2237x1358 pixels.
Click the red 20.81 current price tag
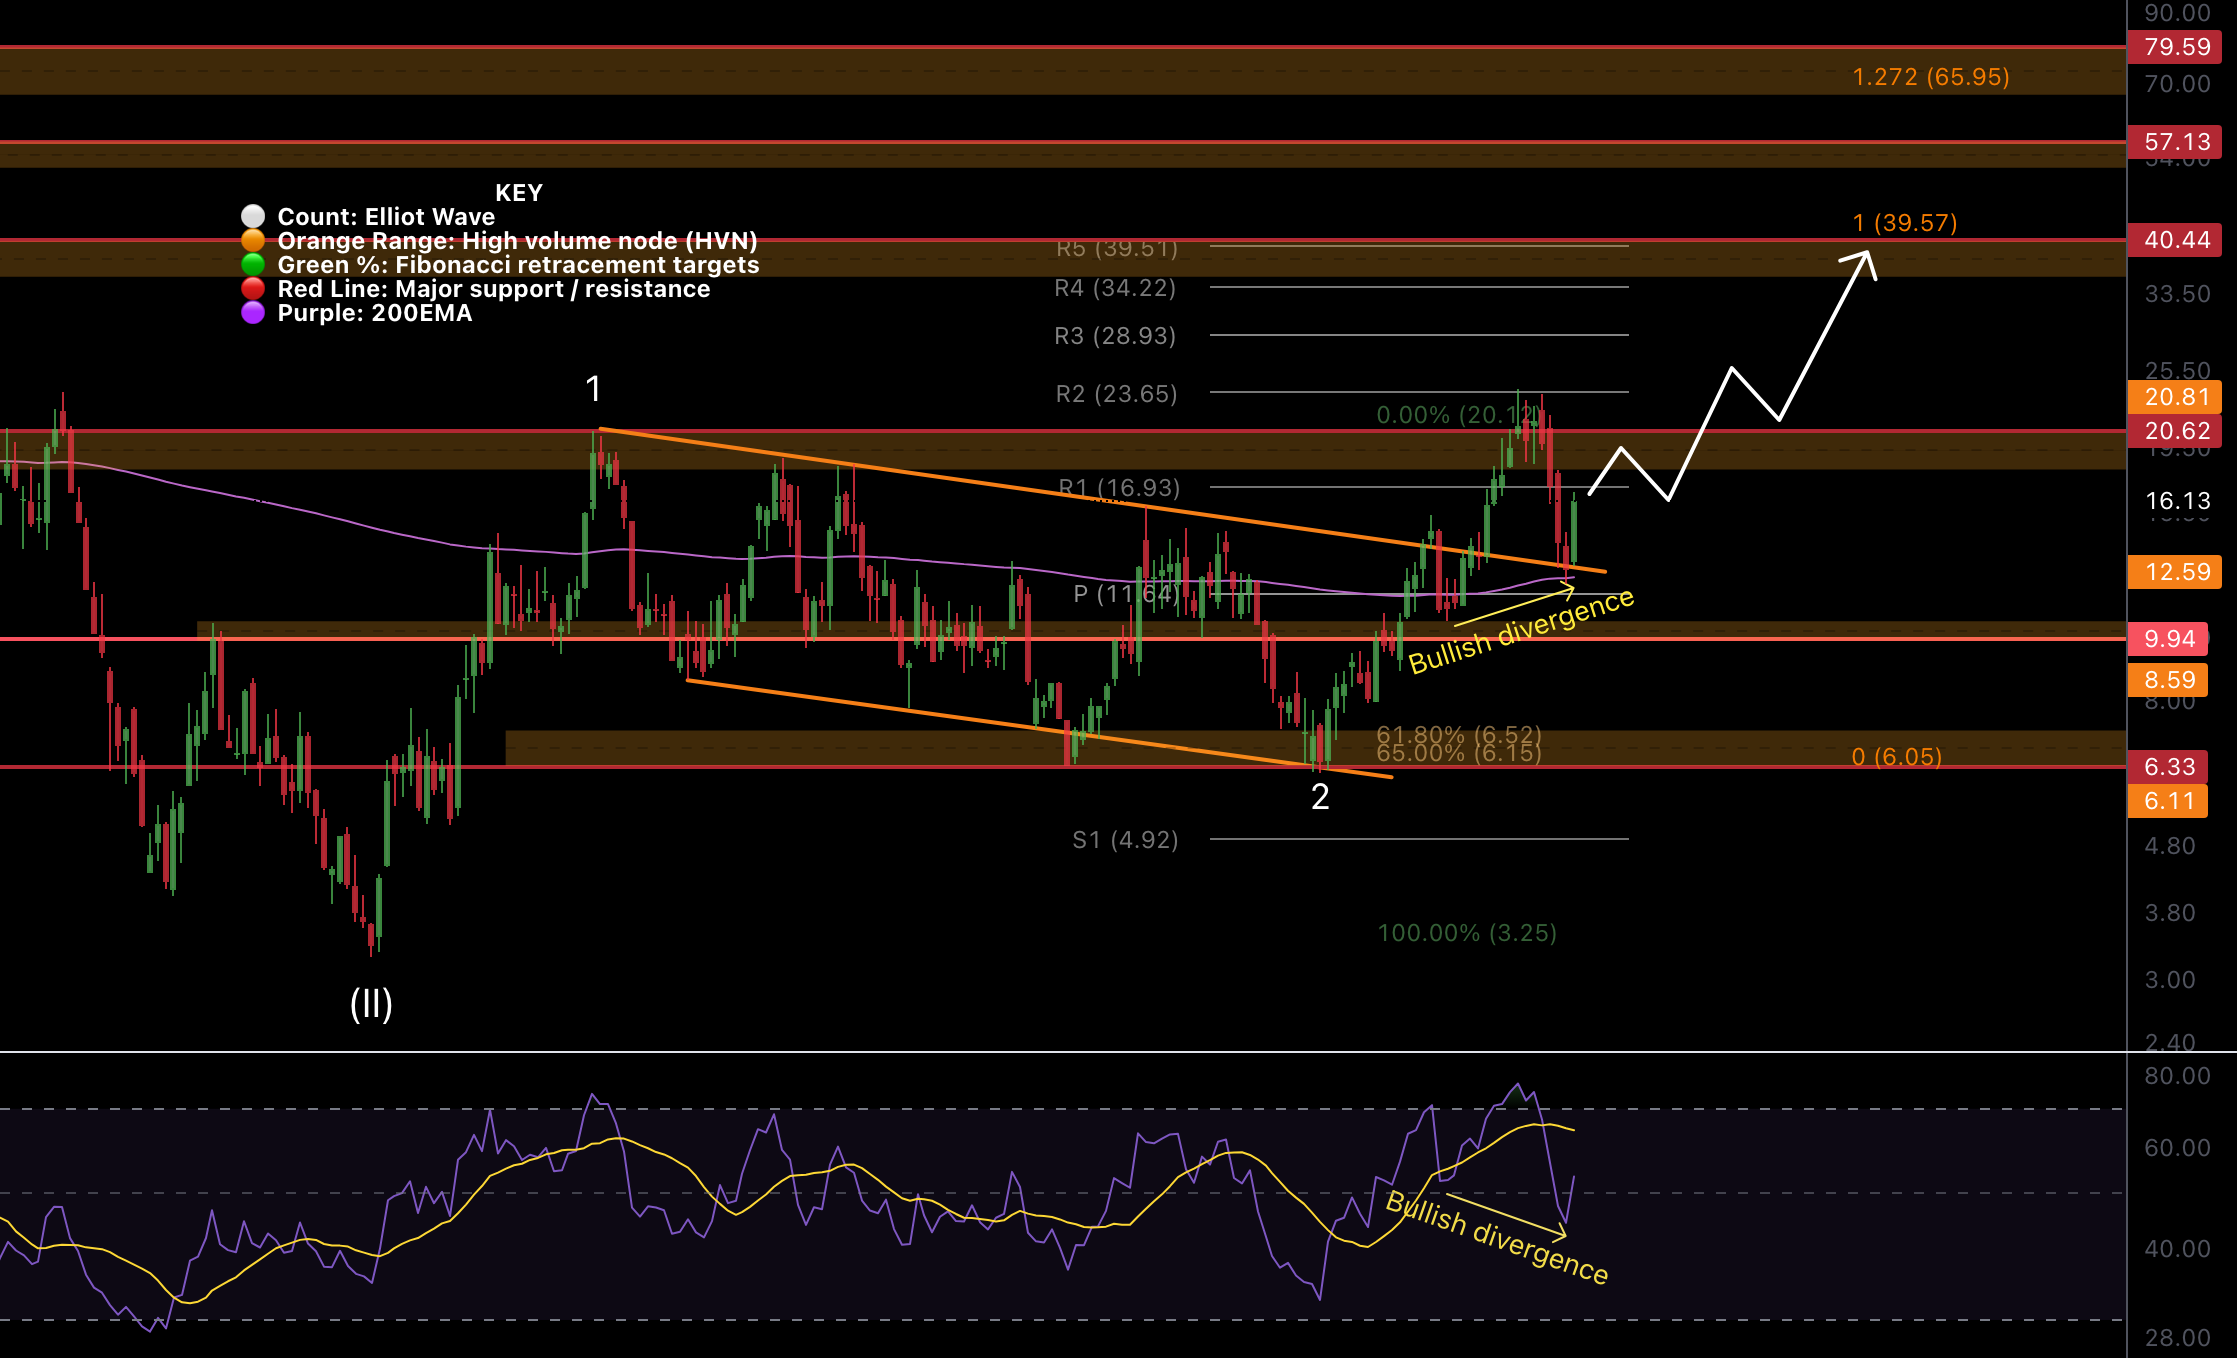coord(2175,398)
